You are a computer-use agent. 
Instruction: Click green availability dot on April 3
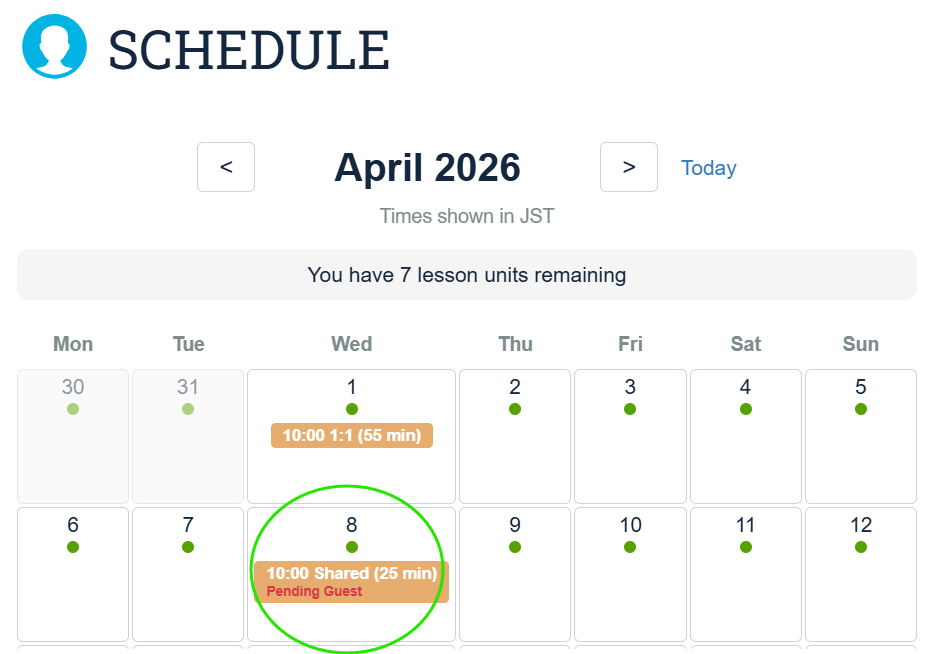click(x=630, y=409)
